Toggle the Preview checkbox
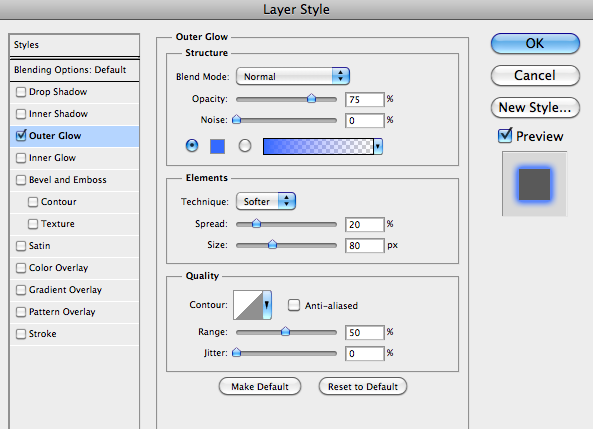Viewport: 593px width, 429px height. (x=505, y=135)
